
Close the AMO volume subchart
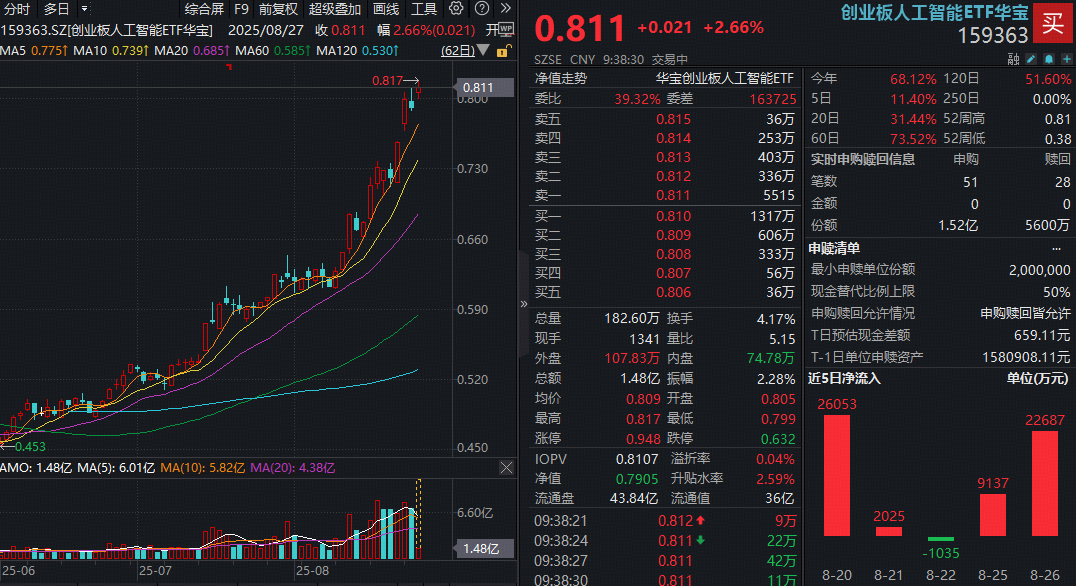click(x=507, y=467)
